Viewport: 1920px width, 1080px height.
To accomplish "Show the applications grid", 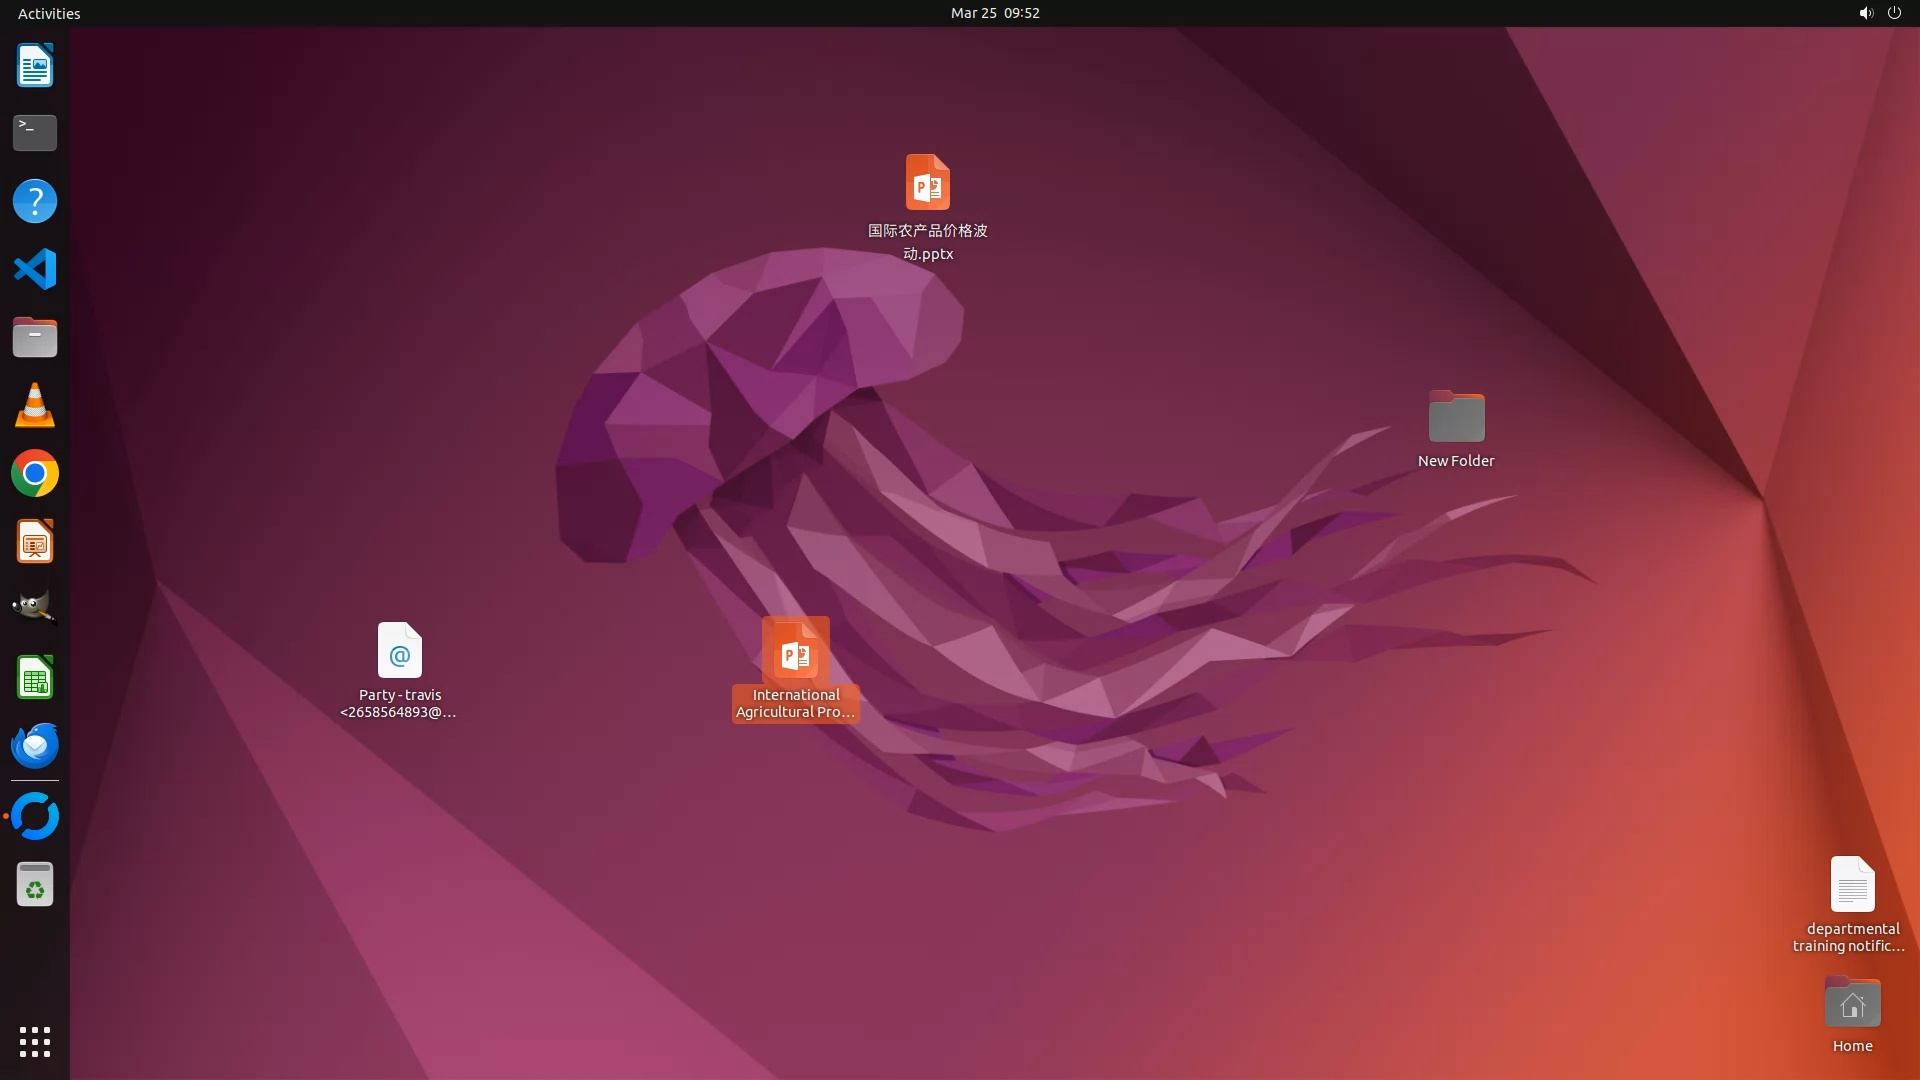I will pos(35,1042).
